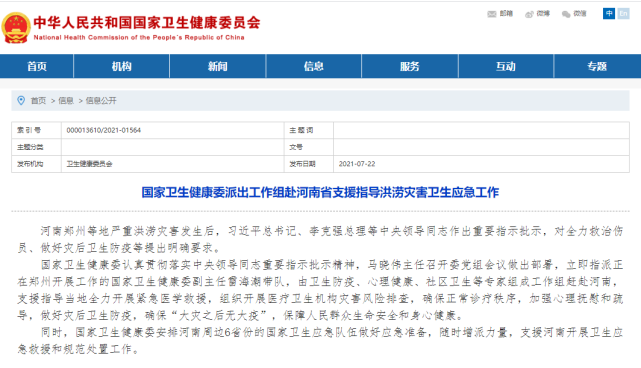
Task: Open the 信息 navigation menu
Action: (314, 66)
